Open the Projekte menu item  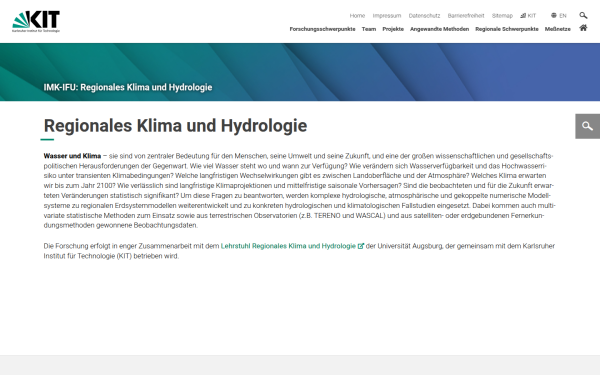pyautogui.click(x=393, y=29)
